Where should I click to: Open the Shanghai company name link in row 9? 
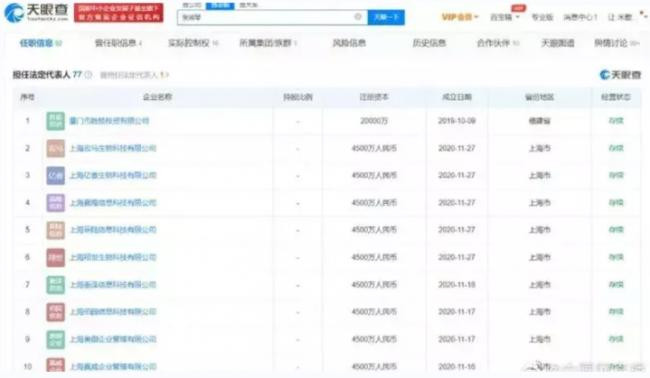coord(113,339)
